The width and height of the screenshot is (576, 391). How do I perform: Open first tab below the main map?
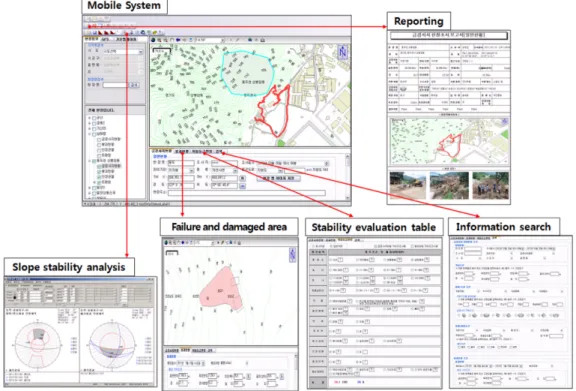(161, 151)
